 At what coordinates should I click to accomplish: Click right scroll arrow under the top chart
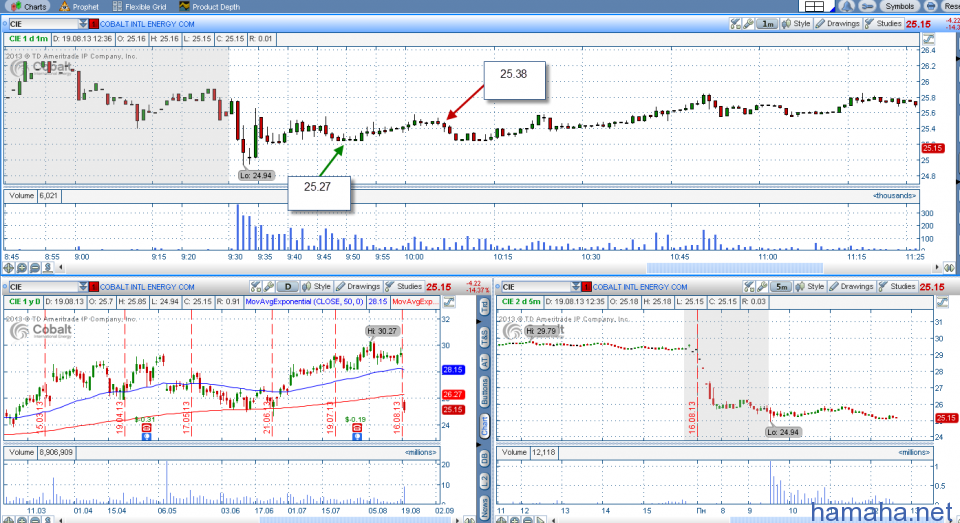(x=937, y=268)
